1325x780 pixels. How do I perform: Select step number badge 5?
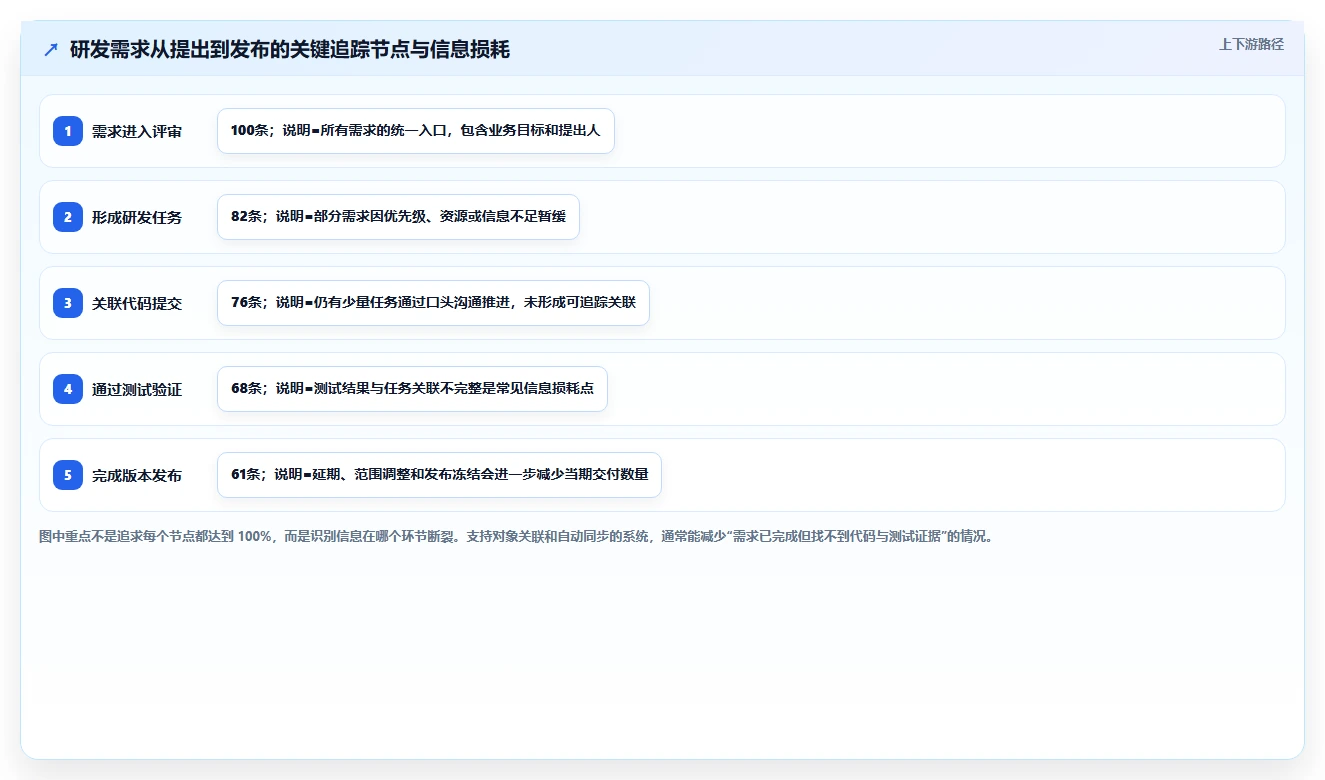pos(68,475)
